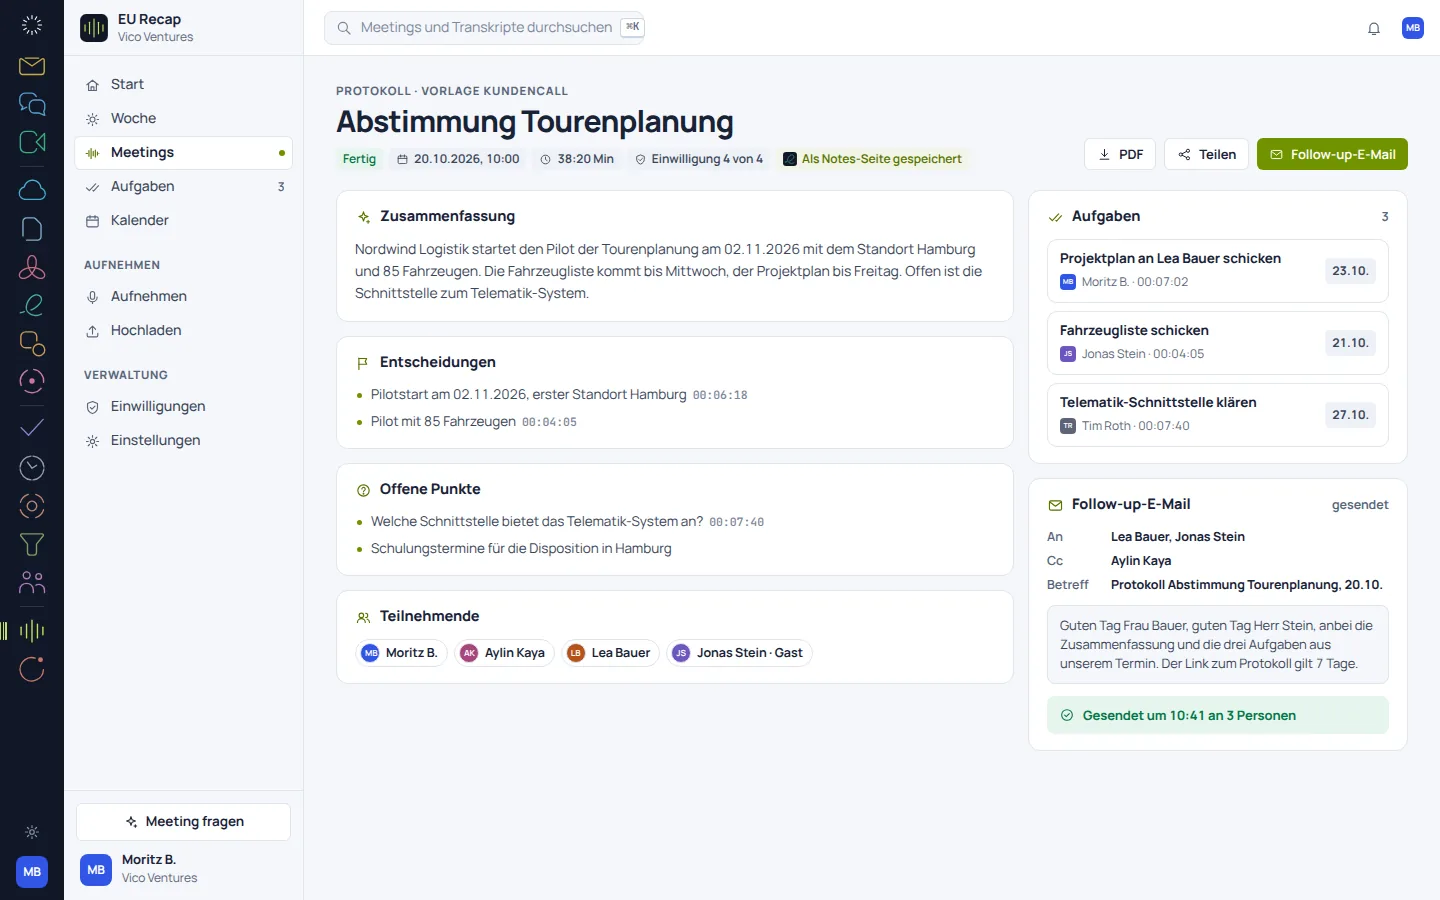Click the Teilen share button
The image size is (1440, 900).
[x=1207, y=154]
